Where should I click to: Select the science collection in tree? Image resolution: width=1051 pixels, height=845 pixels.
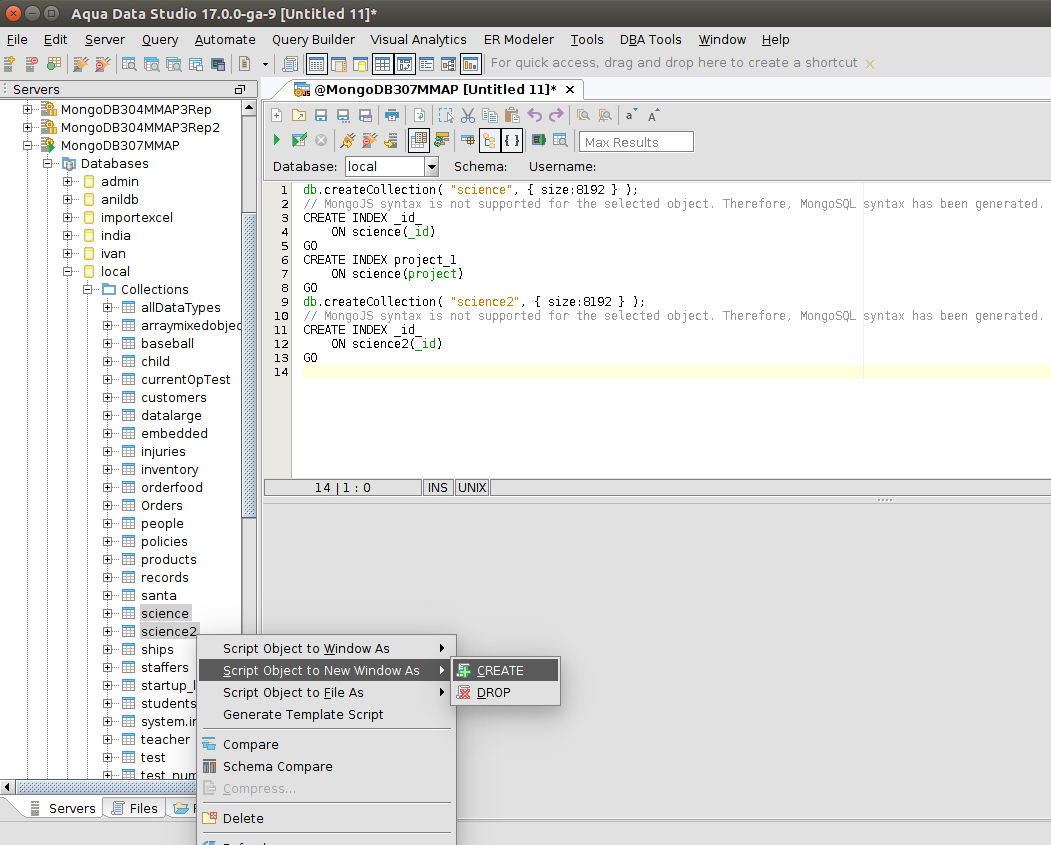click(x=165, y=613)
